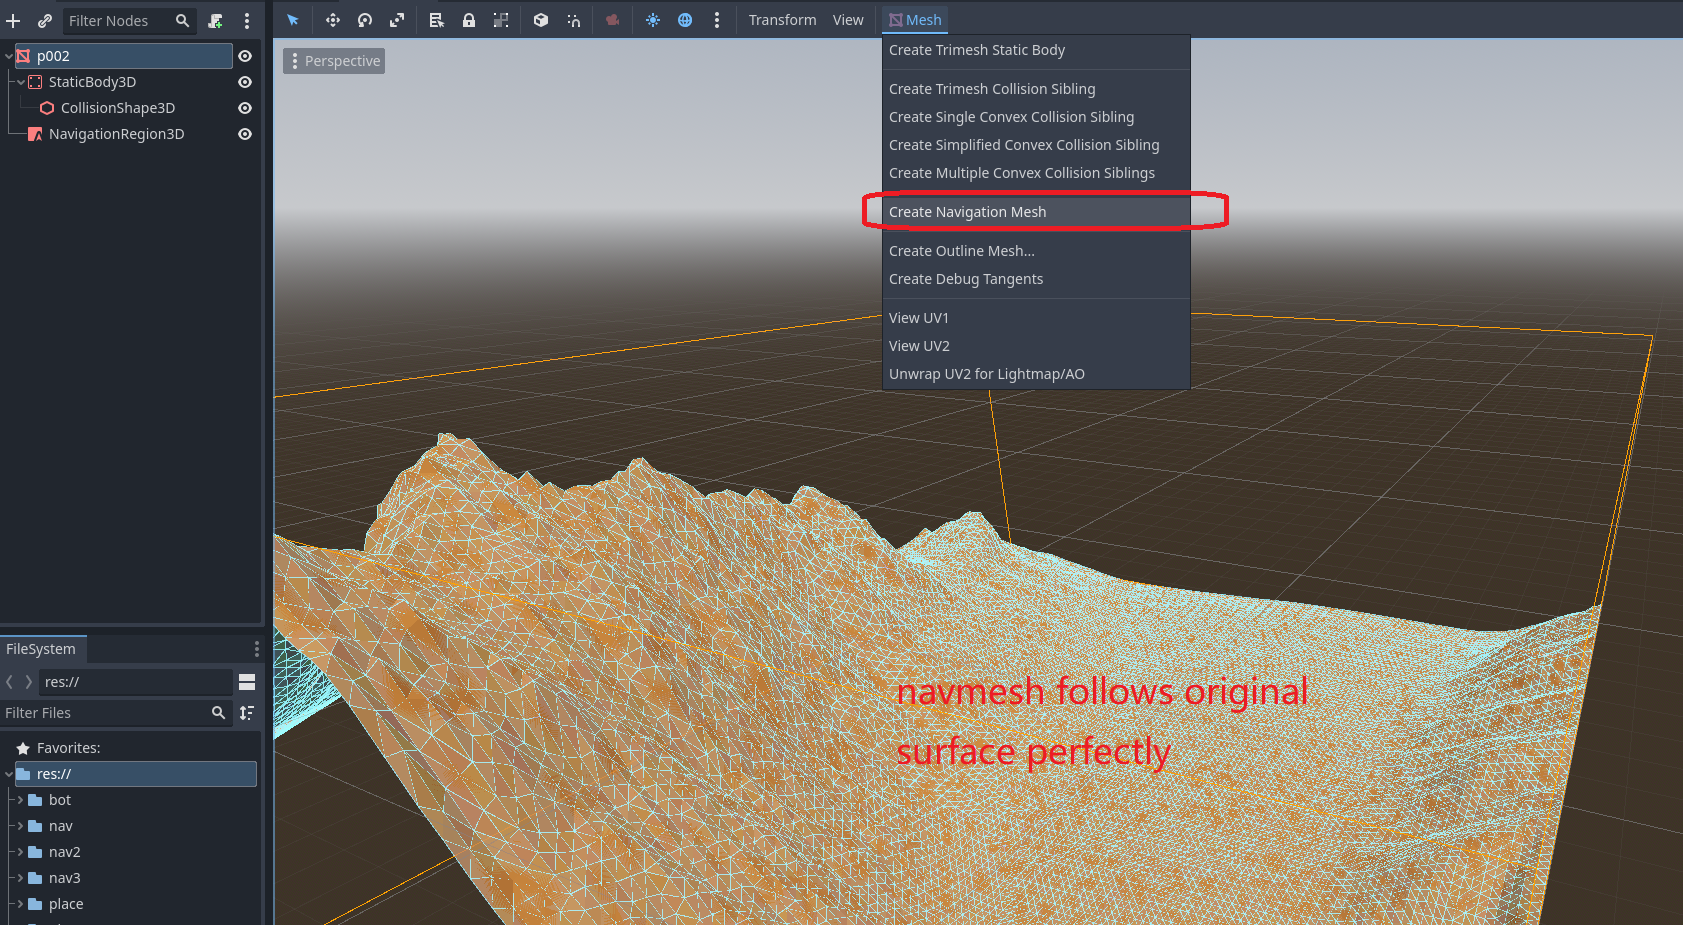The height and width of the screenshot is (925, 1683).
Task: Open the preview sun settings icon
Action: pos(653,20)
